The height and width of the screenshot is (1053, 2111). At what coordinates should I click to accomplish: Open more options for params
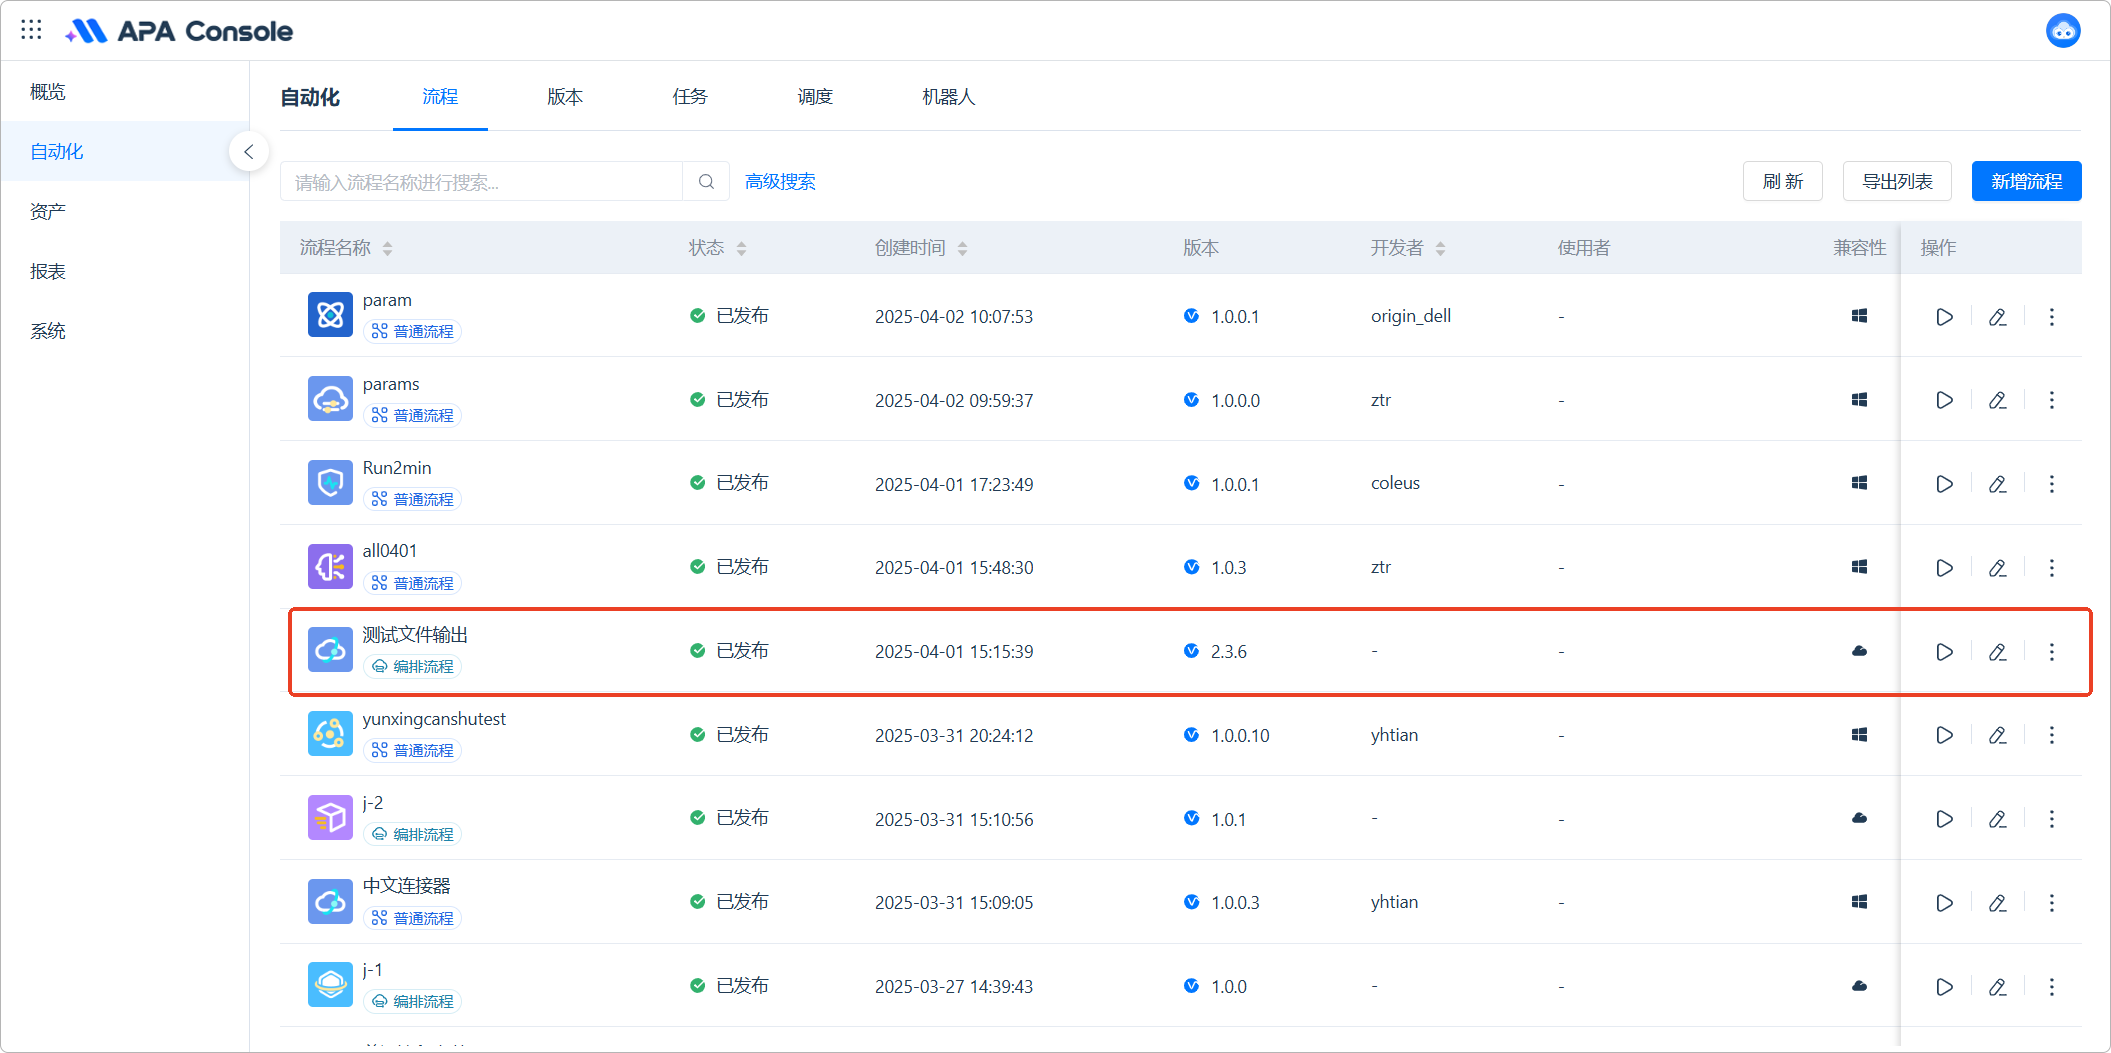point(2052,400)
